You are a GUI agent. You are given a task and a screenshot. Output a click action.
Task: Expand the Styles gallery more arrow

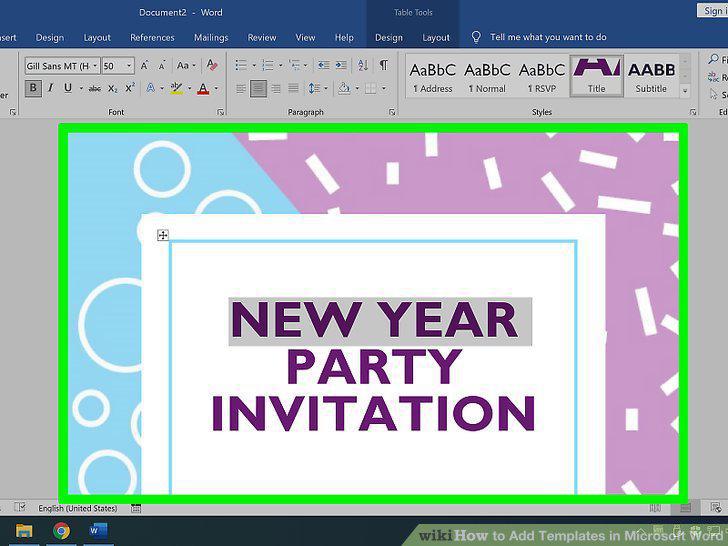(685, 91)
